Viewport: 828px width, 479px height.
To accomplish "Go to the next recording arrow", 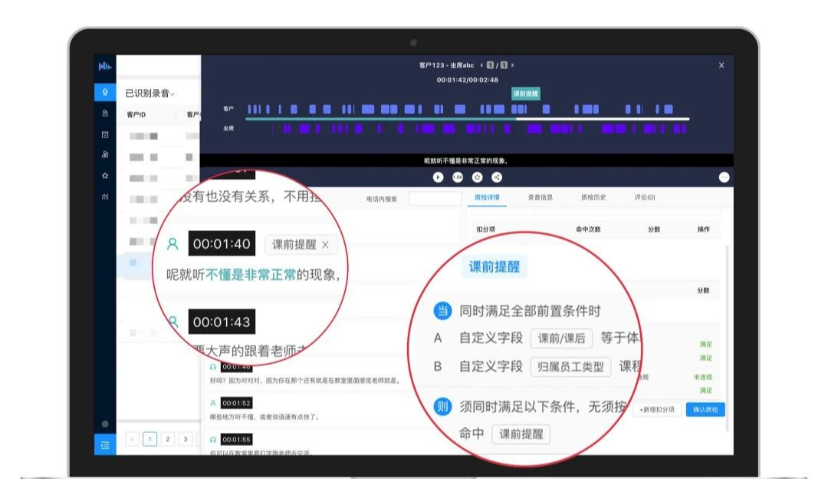I will [x=512, y=65].
